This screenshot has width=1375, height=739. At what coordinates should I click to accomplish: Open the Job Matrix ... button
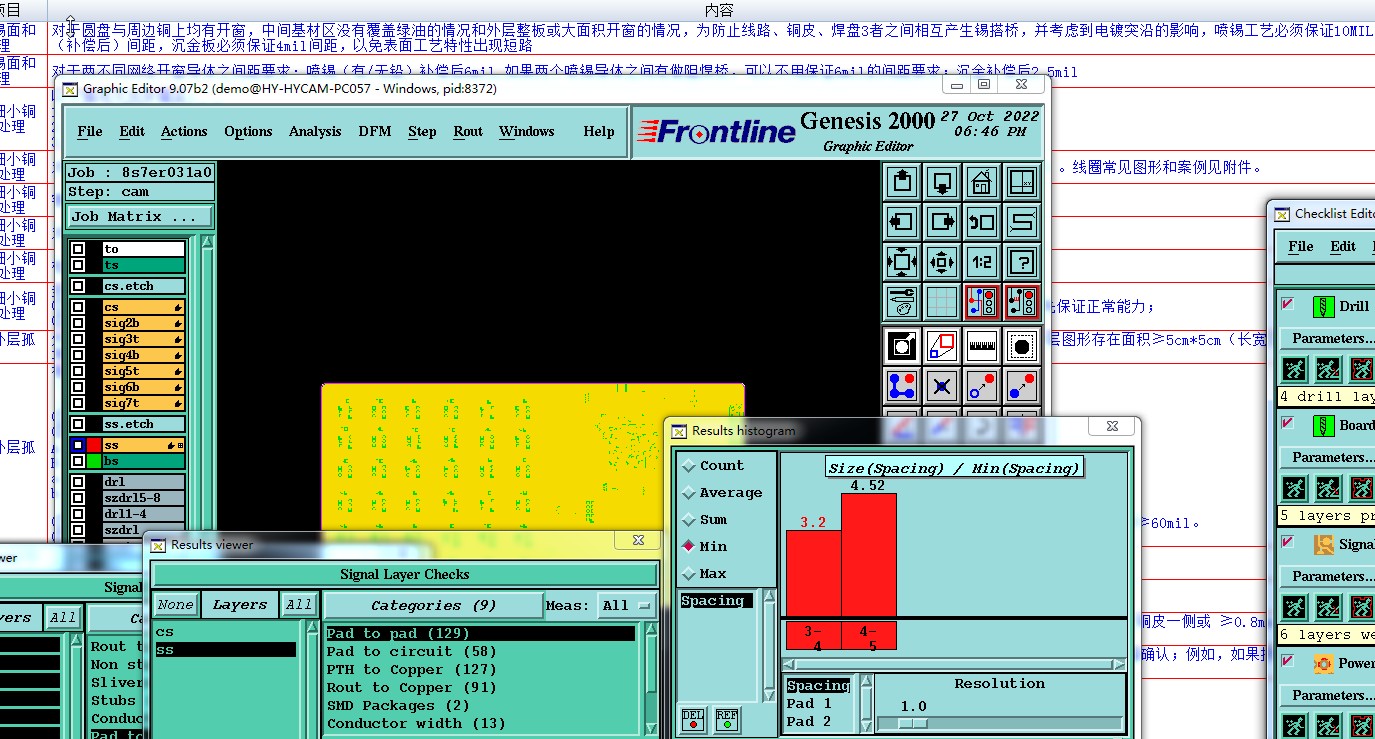tap(140, 216)
